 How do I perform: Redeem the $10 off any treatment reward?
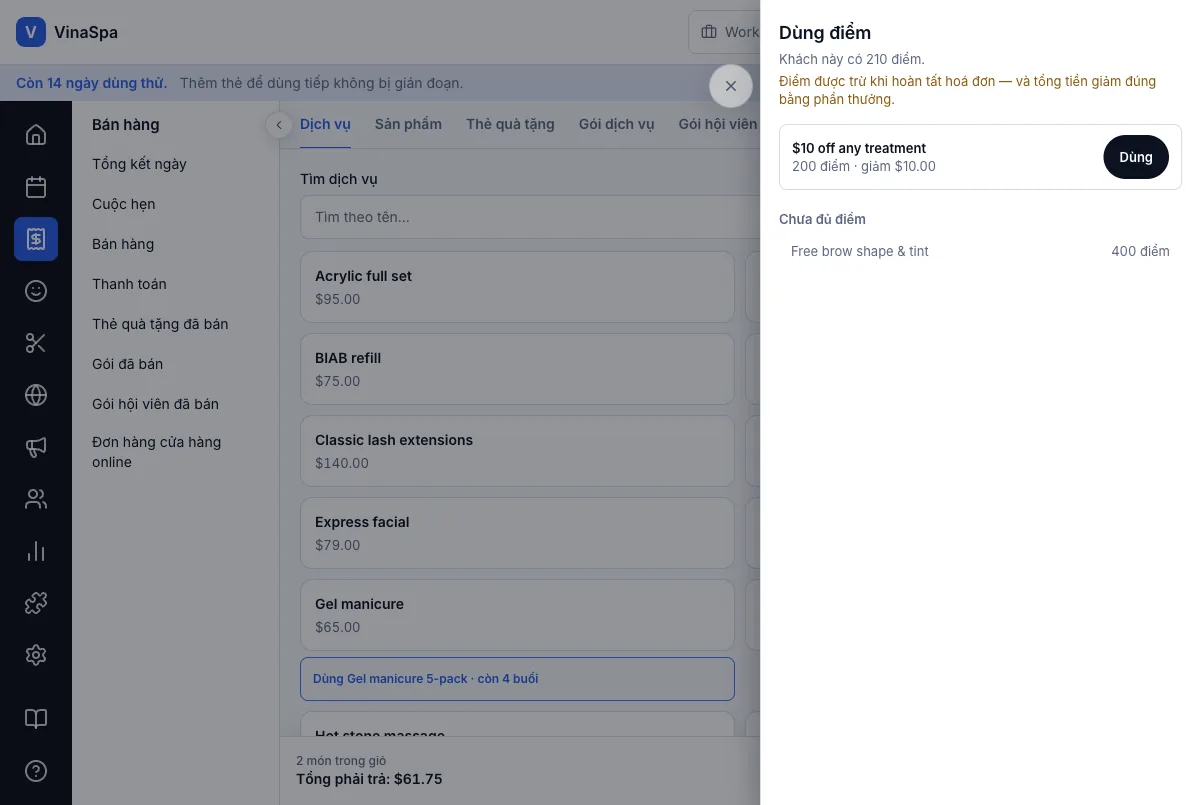(x=1136, y=157)
